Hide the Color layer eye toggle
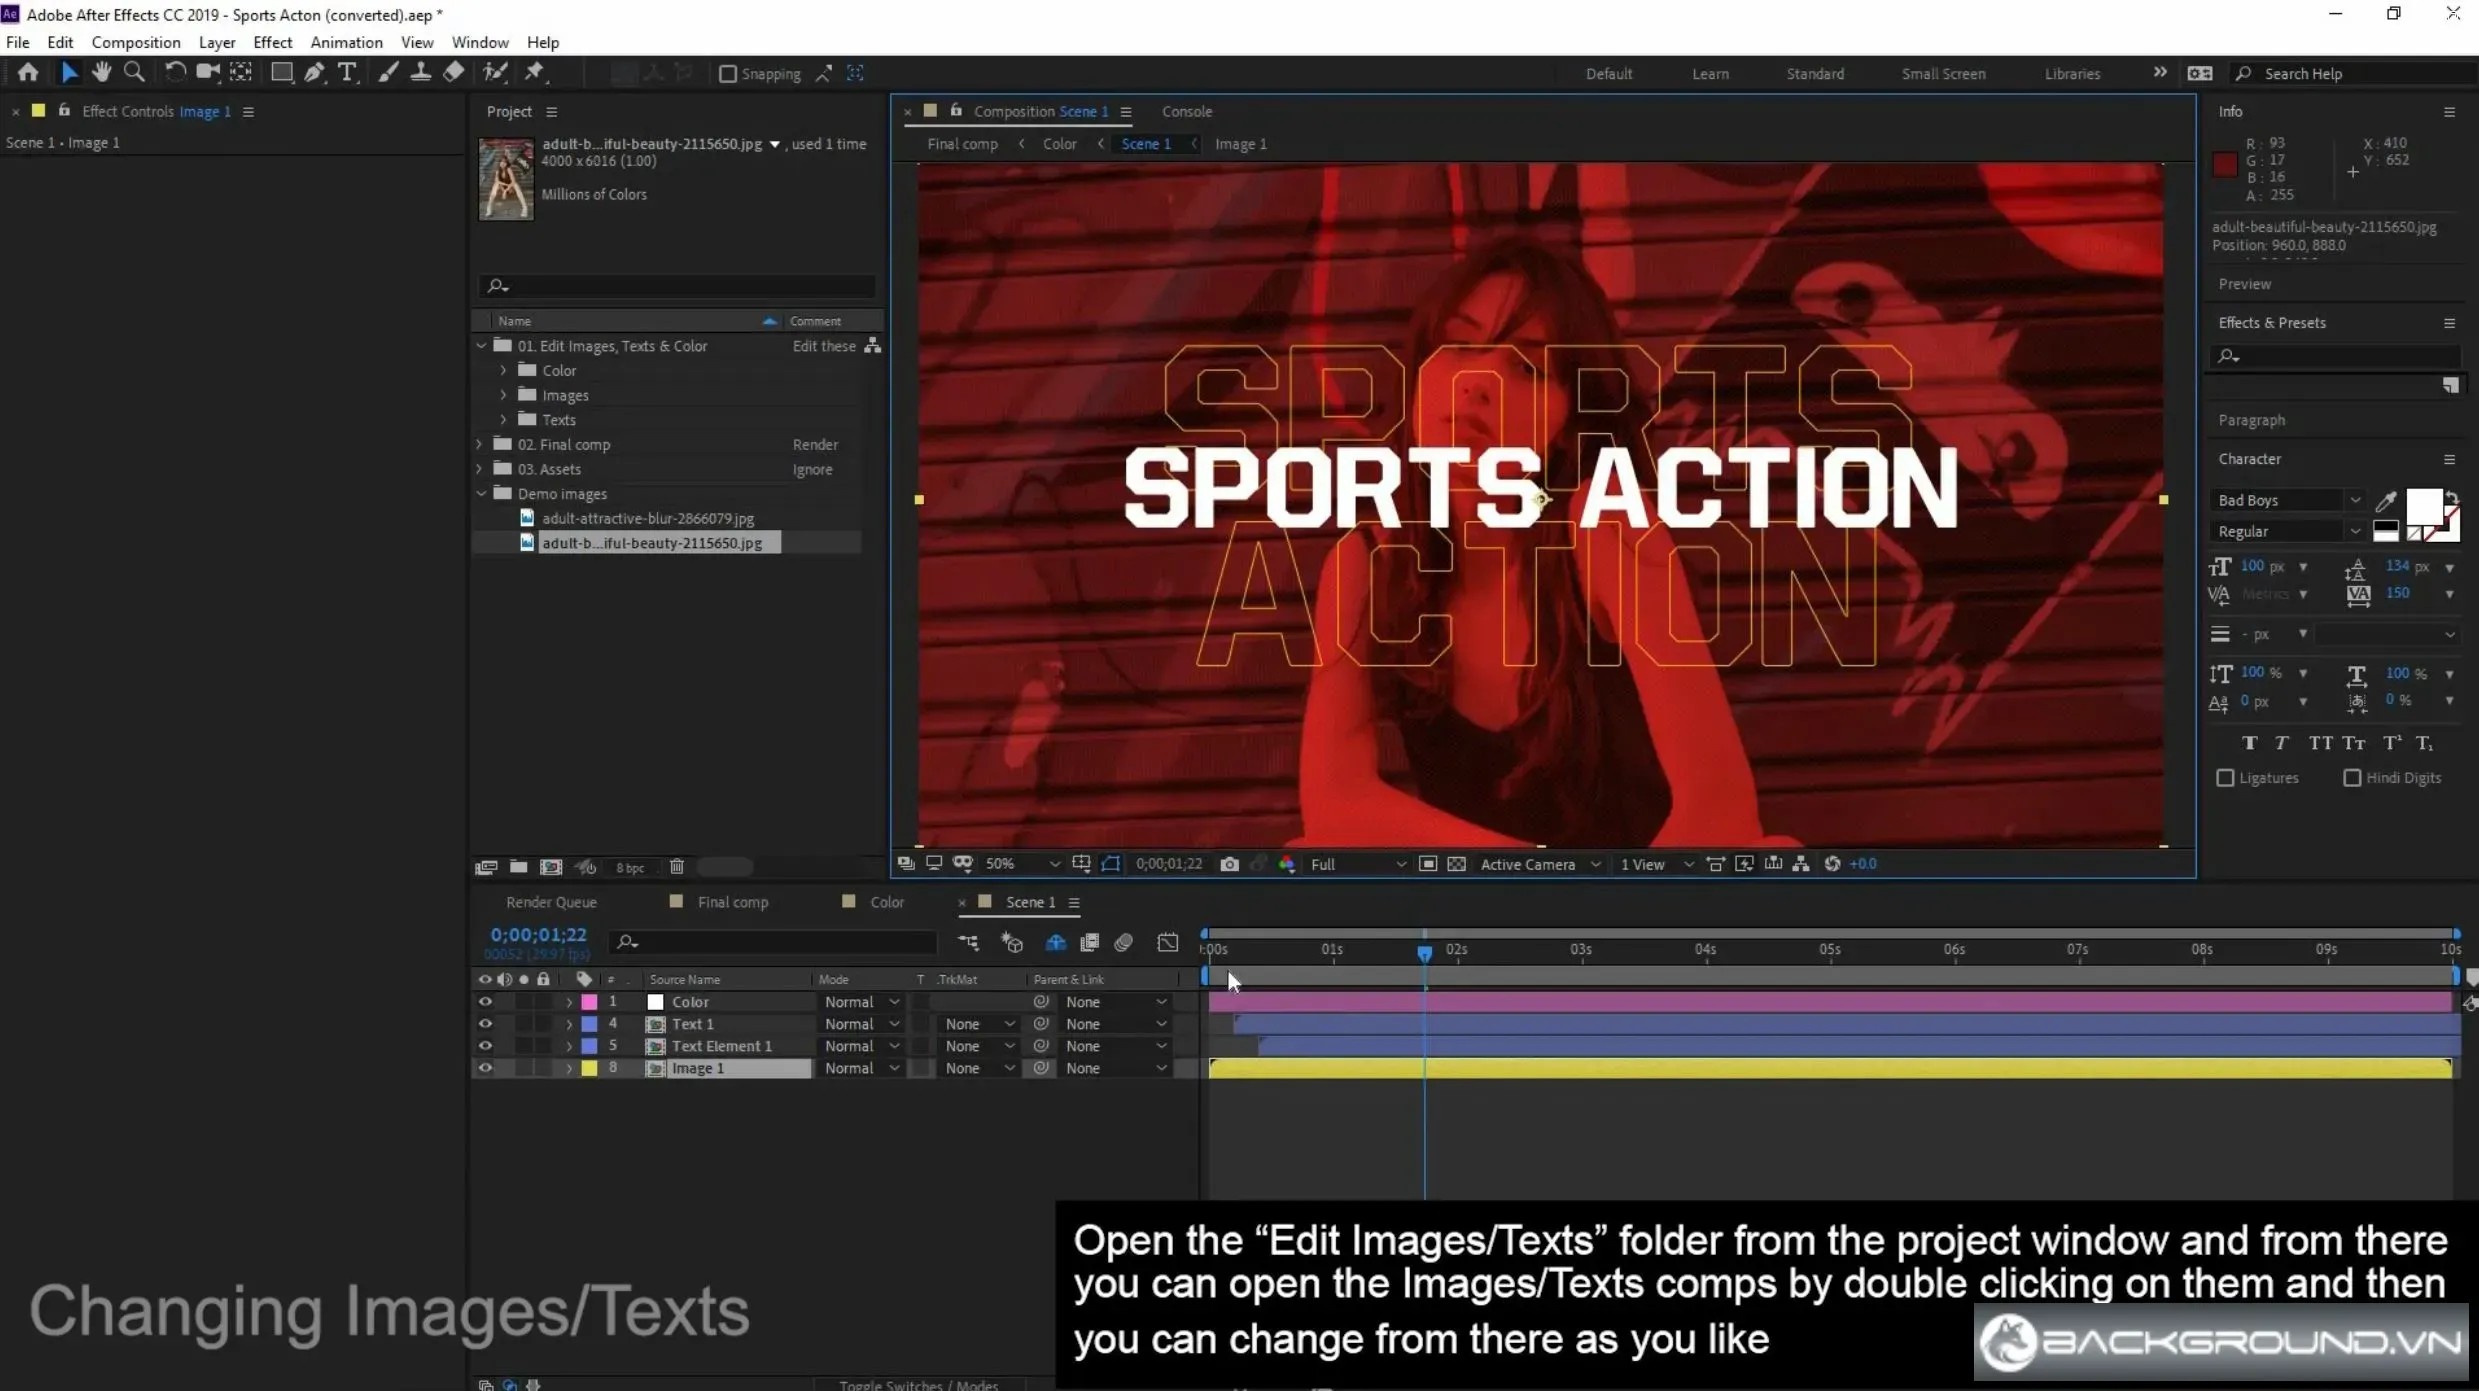Image resolution: width=2479 pixels, height=1391 pixels. point(485,1002)
